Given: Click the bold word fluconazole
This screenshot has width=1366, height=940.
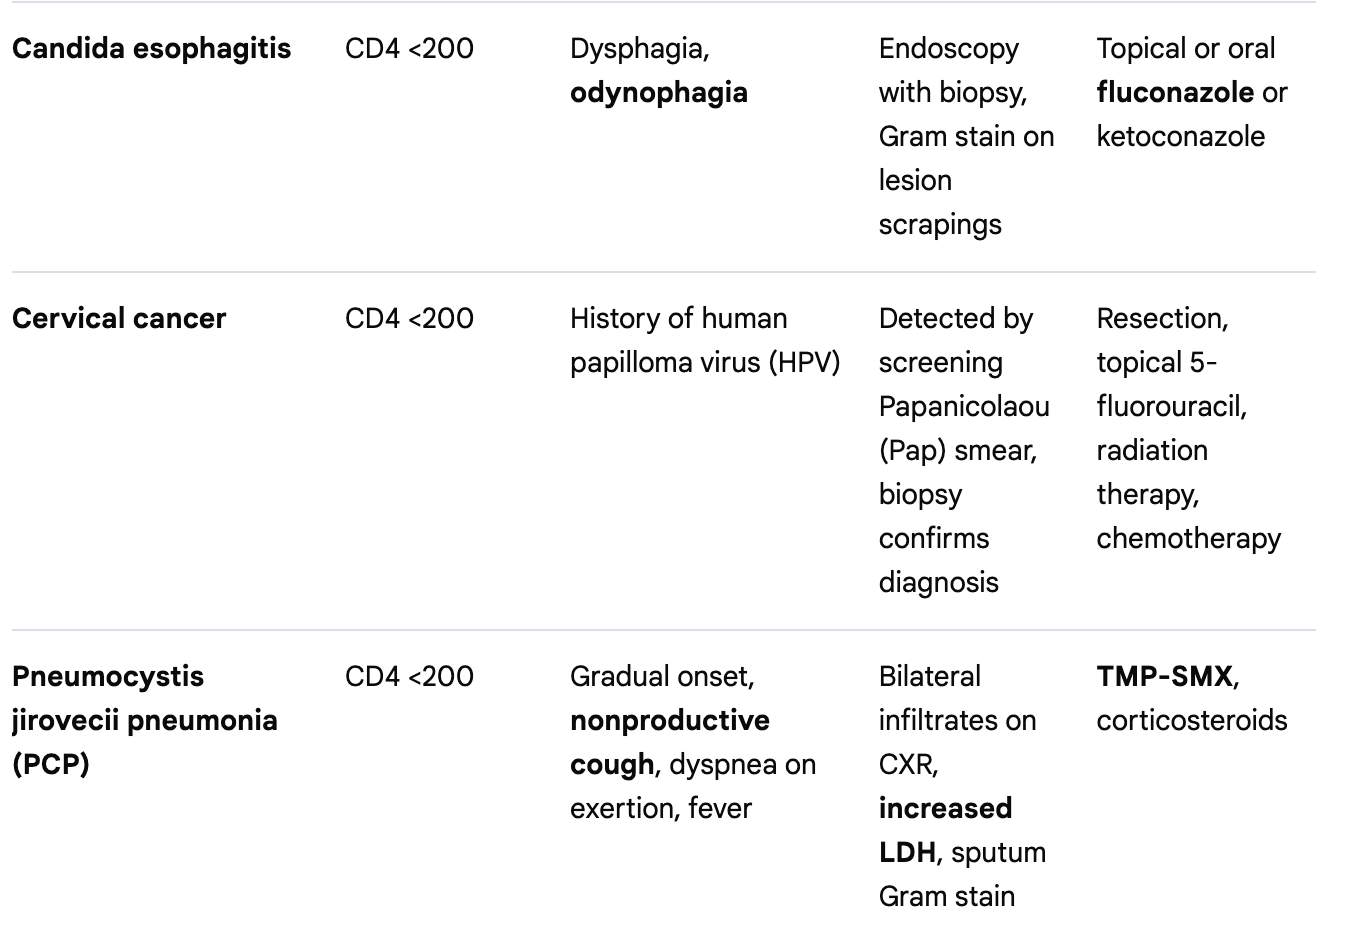Looking at the screenshot, I should [x=1174, y=93].
